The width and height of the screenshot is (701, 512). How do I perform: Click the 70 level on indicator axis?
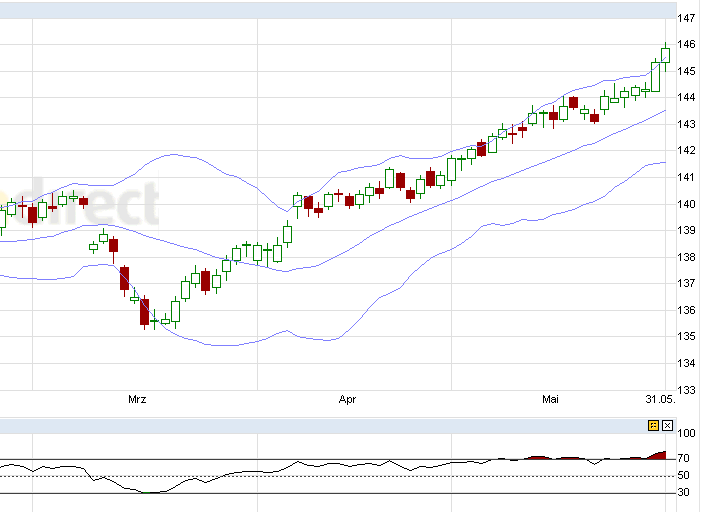pyautogui.click(x=683, y=458)
